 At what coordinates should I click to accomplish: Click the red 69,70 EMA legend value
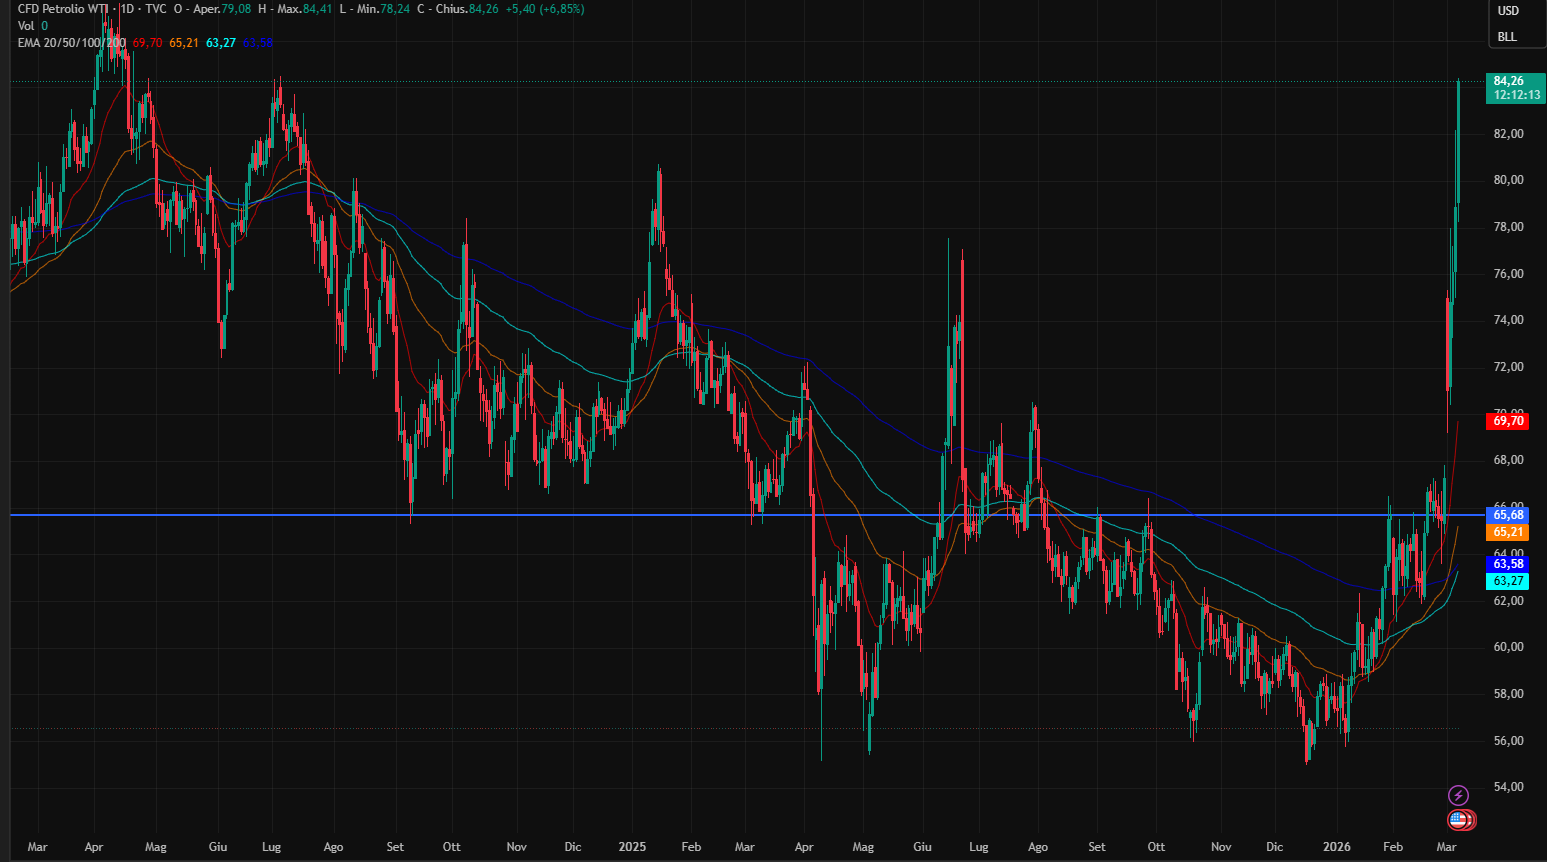click(x=147, y=43)
